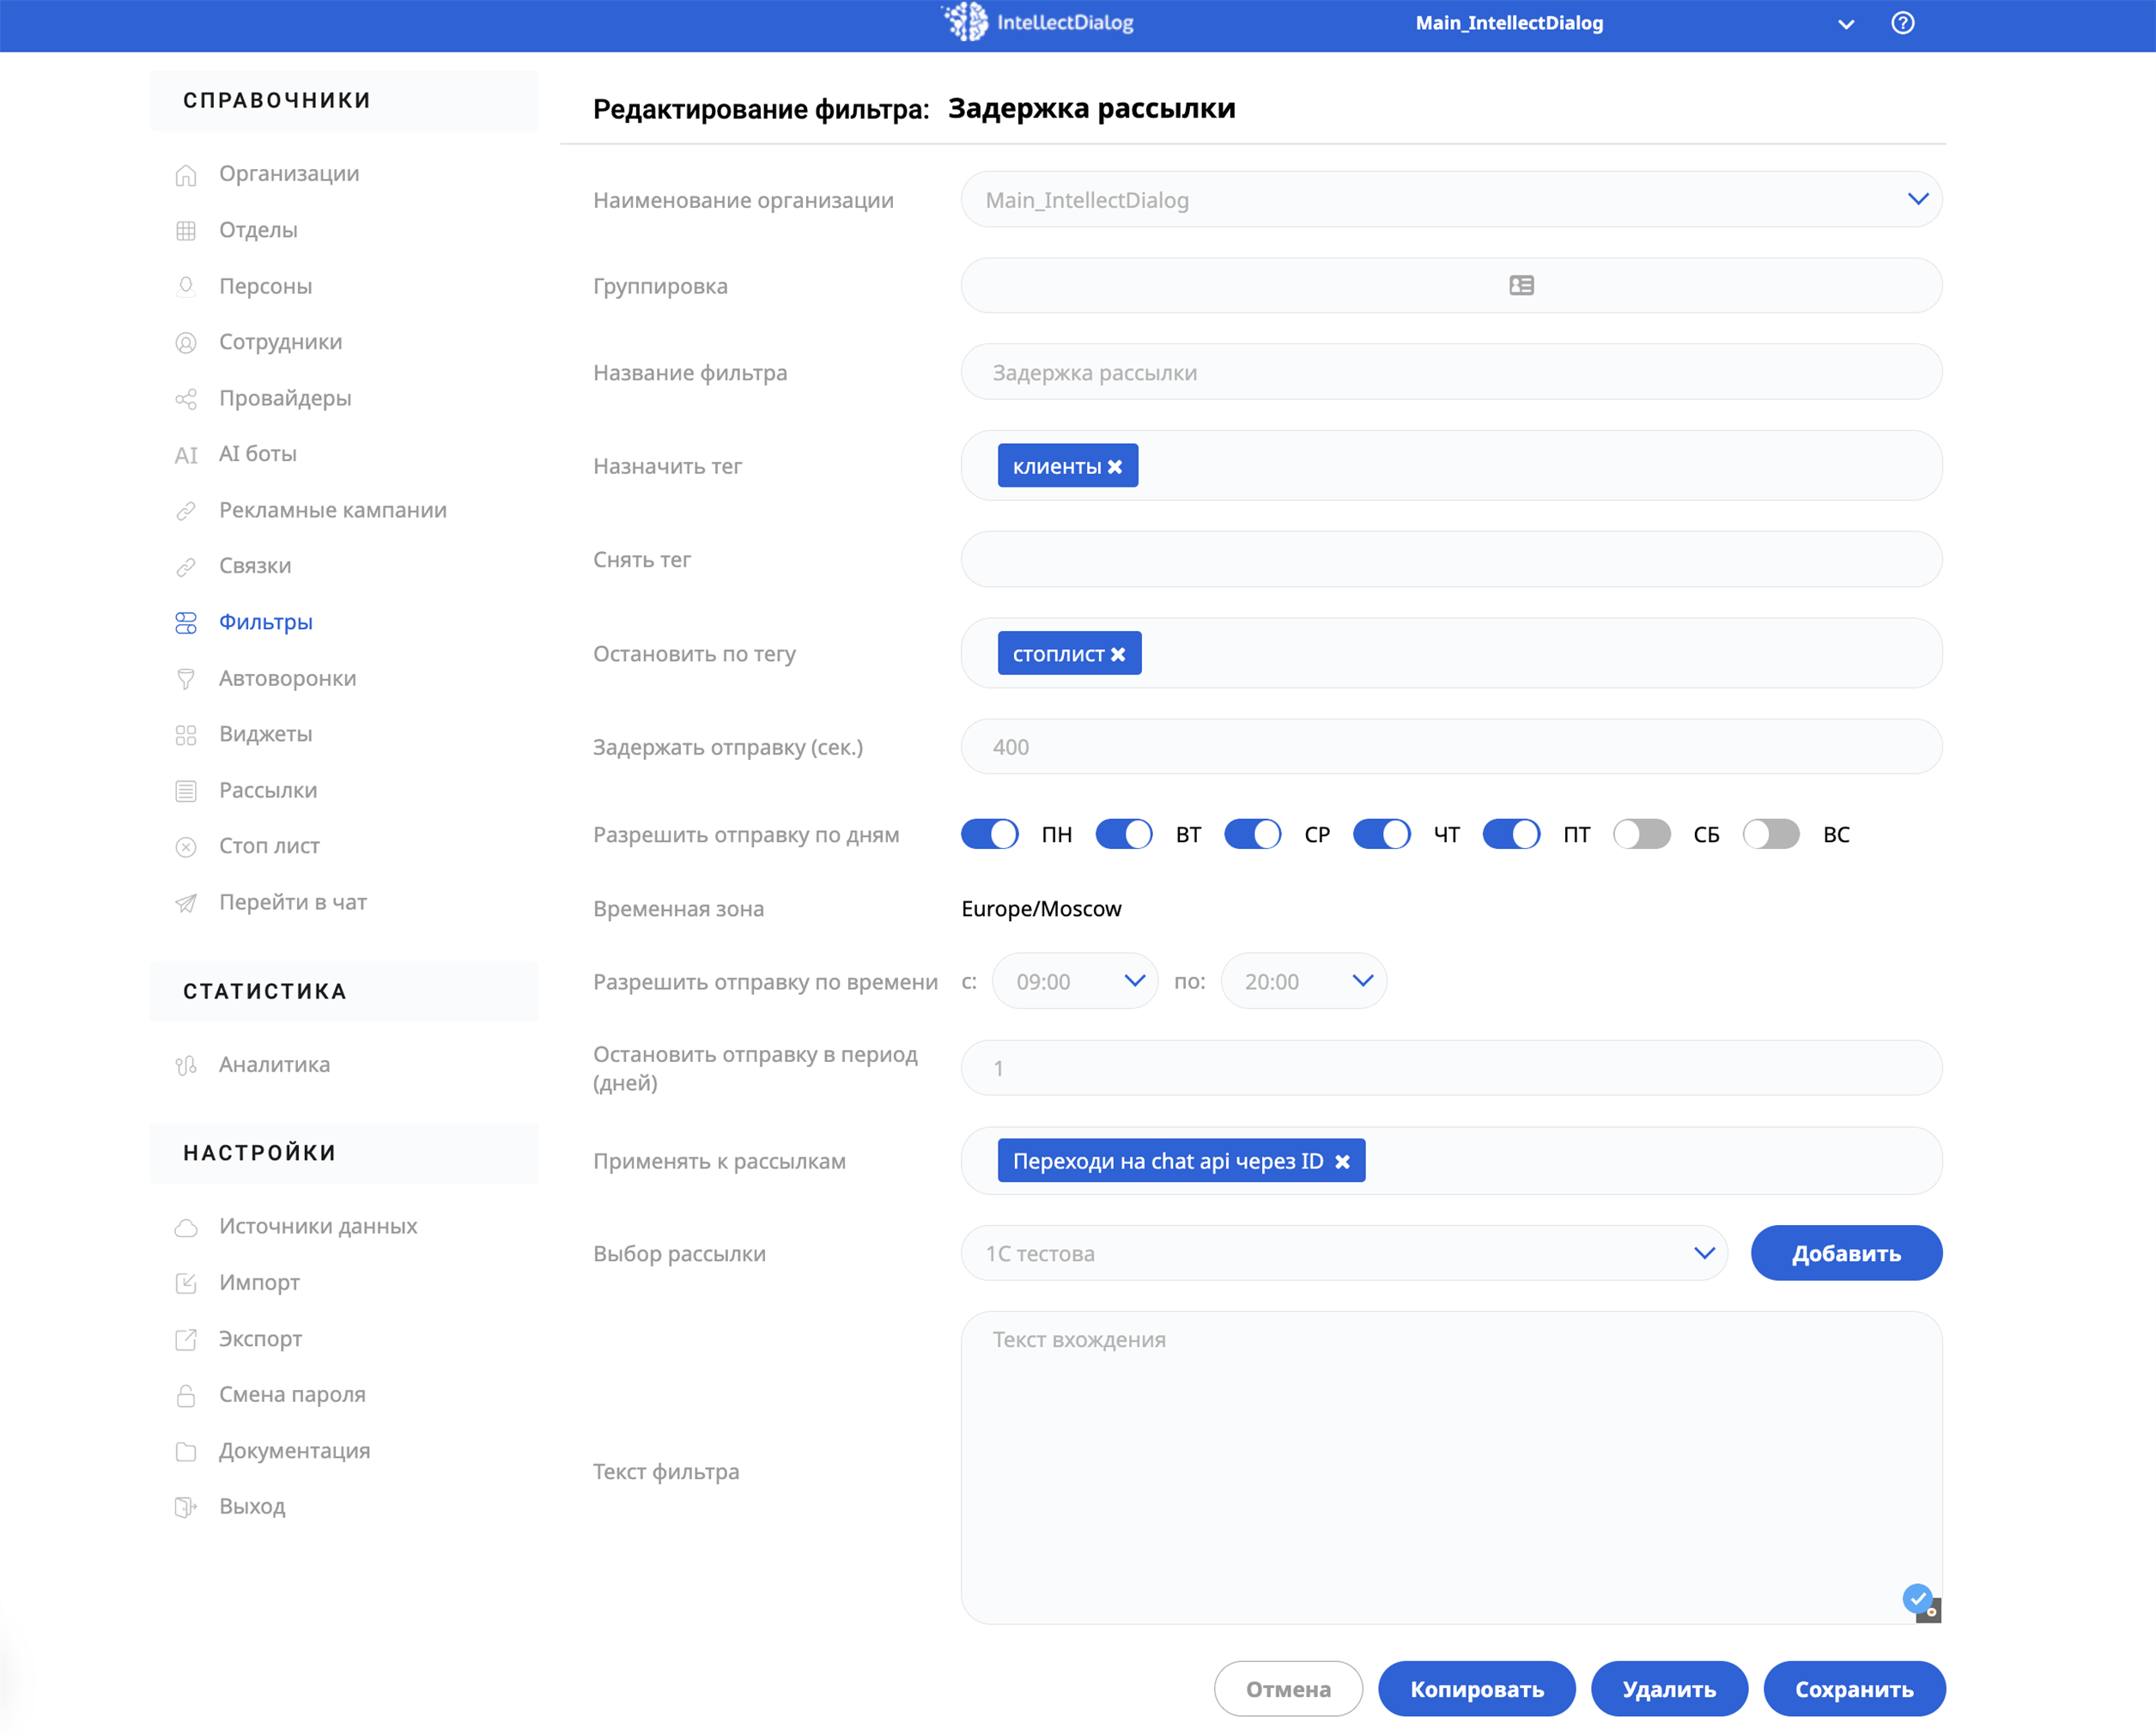2156x1735 pixels.
Task: Enable the ВС day toggle
Action: click(x=1770, y=835)
